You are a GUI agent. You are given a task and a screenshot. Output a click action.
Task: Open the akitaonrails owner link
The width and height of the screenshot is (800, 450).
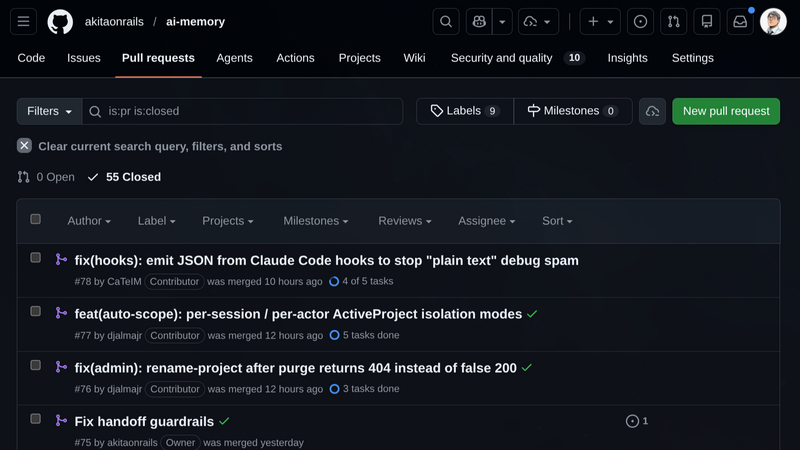tap(114, 22)
